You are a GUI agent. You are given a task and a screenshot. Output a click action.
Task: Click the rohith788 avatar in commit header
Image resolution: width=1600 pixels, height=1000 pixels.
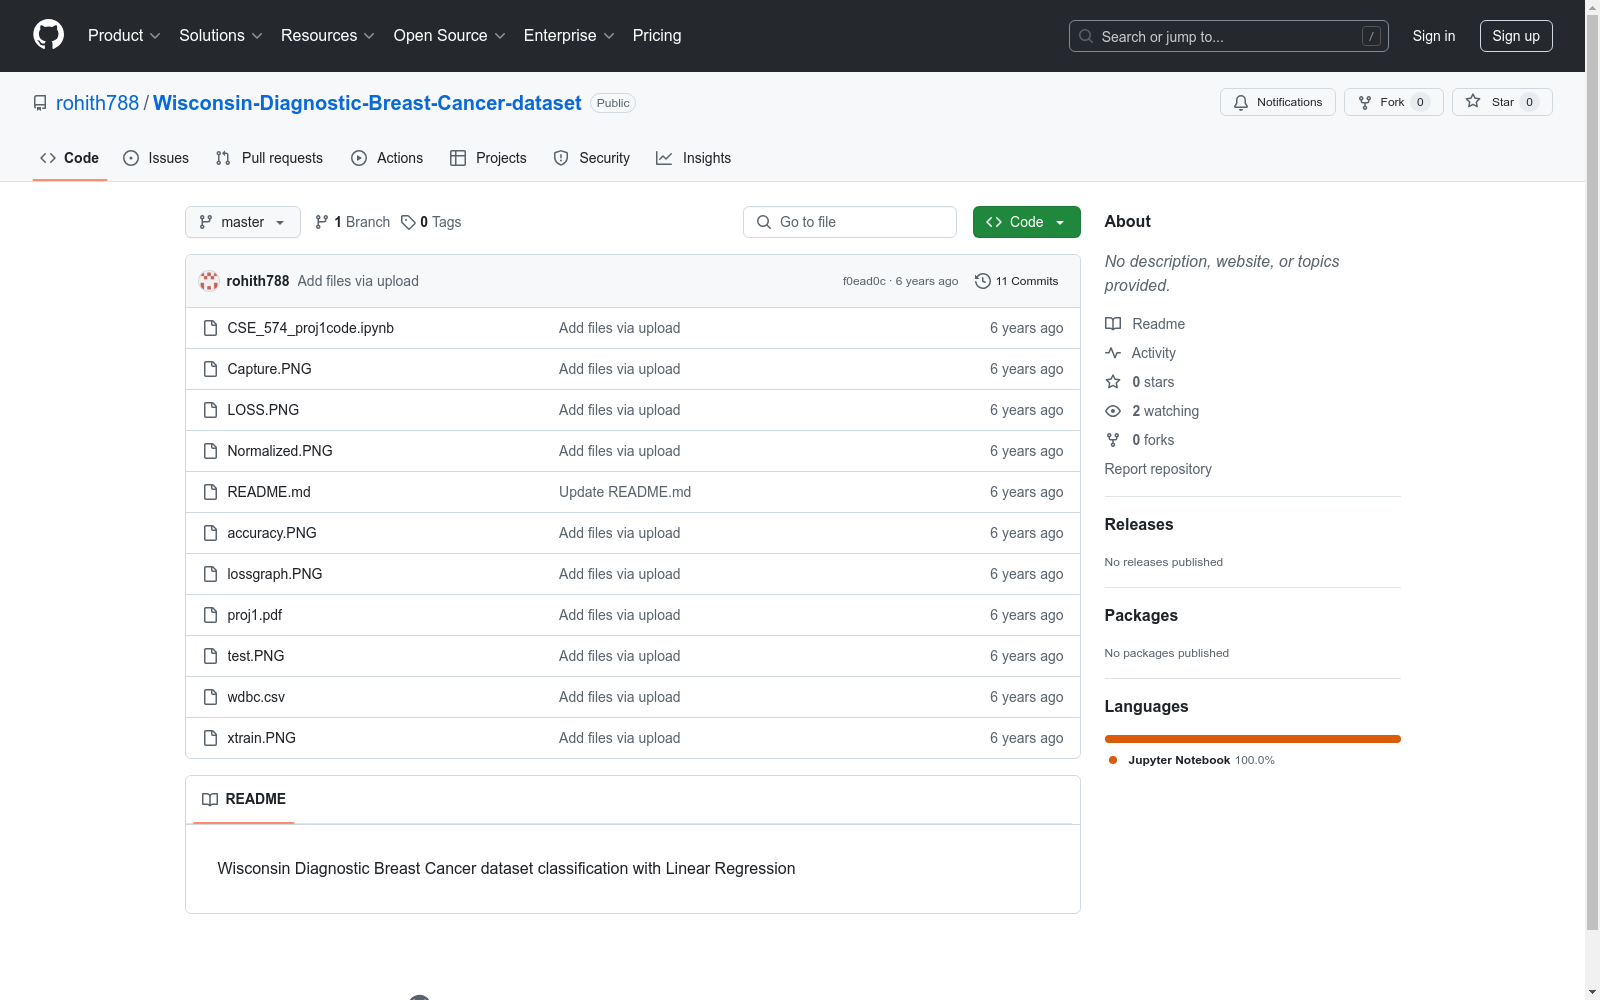click(x=209, y=281)
